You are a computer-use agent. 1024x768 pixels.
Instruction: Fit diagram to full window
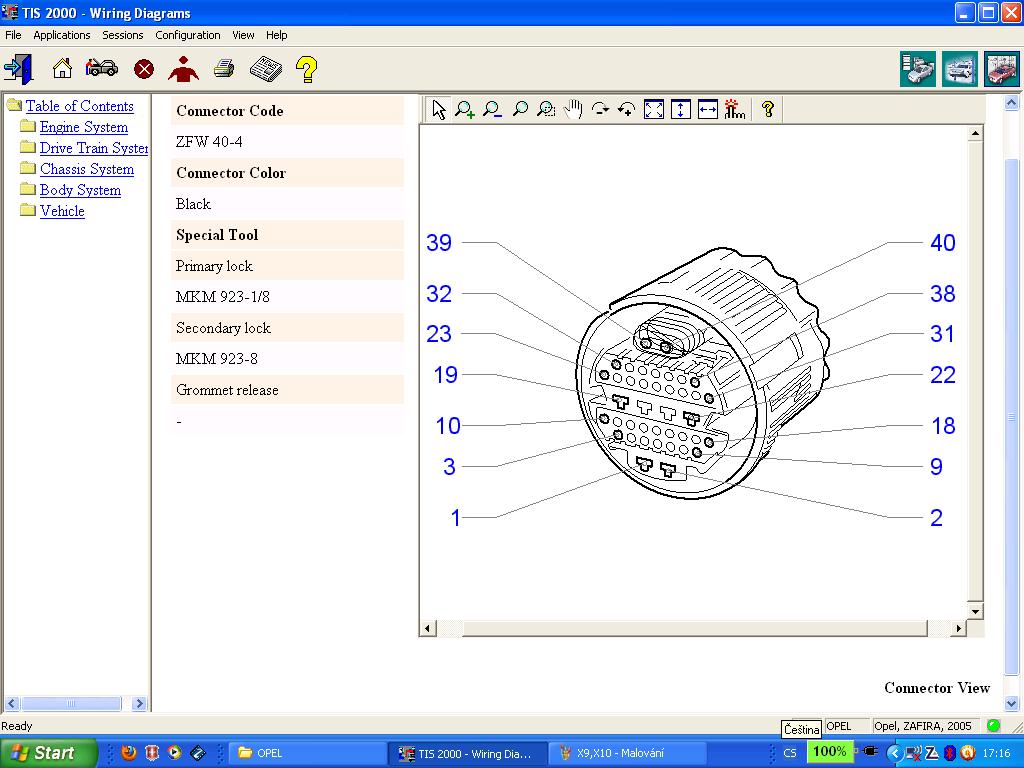coord(654,110)
